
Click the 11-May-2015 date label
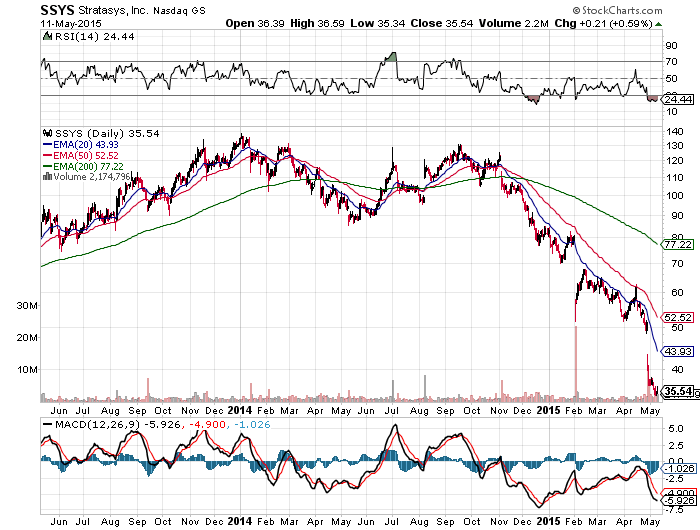point(71,24)
